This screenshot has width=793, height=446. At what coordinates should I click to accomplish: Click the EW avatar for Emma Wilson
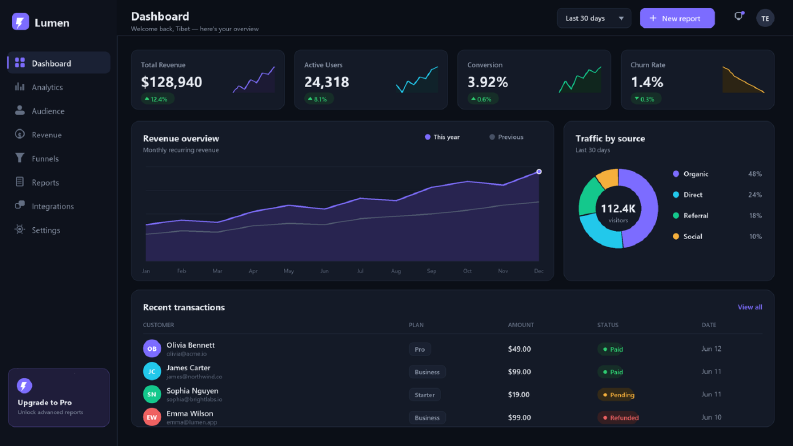[x=152, y=417]
